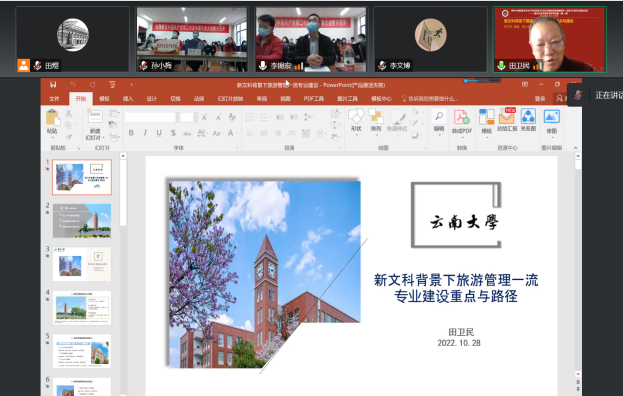This screenshot has width=623, height=396.
Task: Click the Undo arrow in the quick access toolbar
Action: [x=73, y=84]
